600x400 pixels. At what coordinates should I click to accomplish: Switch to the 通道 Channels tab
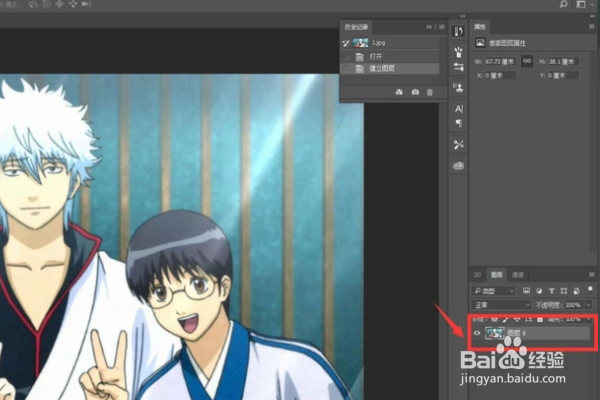518,275
